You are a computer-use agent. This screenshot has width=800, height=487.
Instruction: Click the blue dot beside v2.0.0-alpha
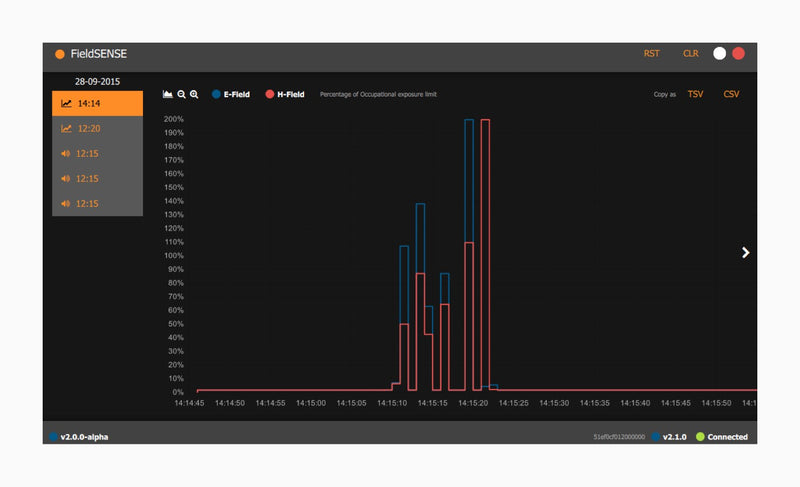click(52, 437)
